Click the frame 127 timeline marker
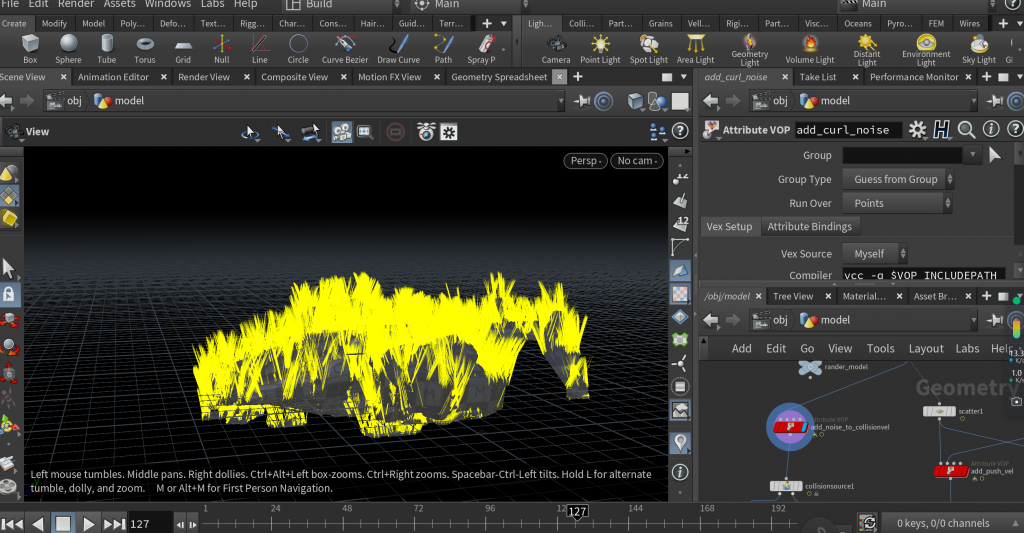The image size is (1024, 533). (x=577, y=511)
